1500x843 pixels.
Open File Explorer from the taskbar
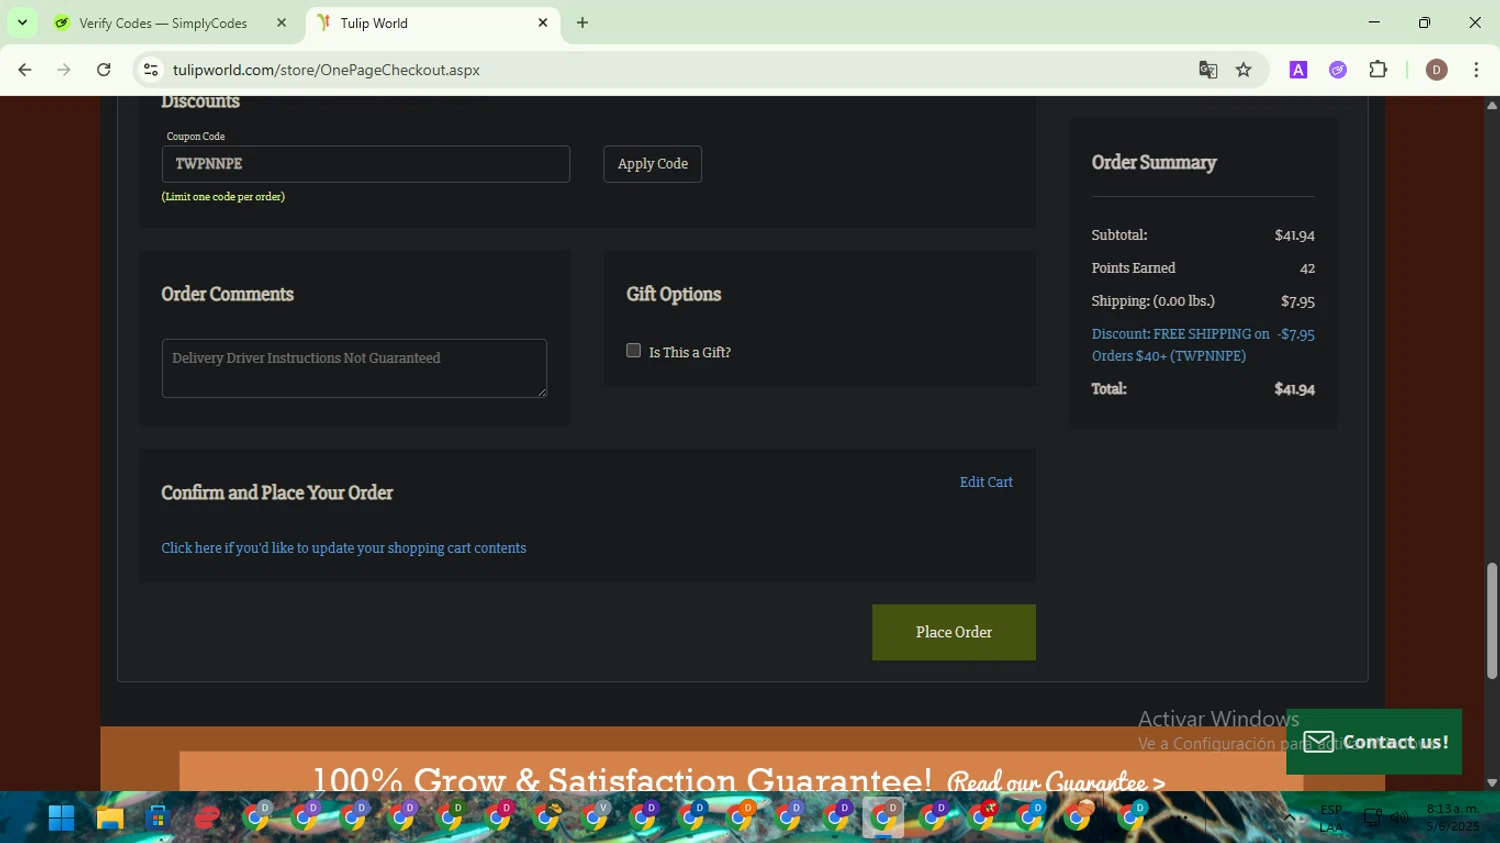109,818
